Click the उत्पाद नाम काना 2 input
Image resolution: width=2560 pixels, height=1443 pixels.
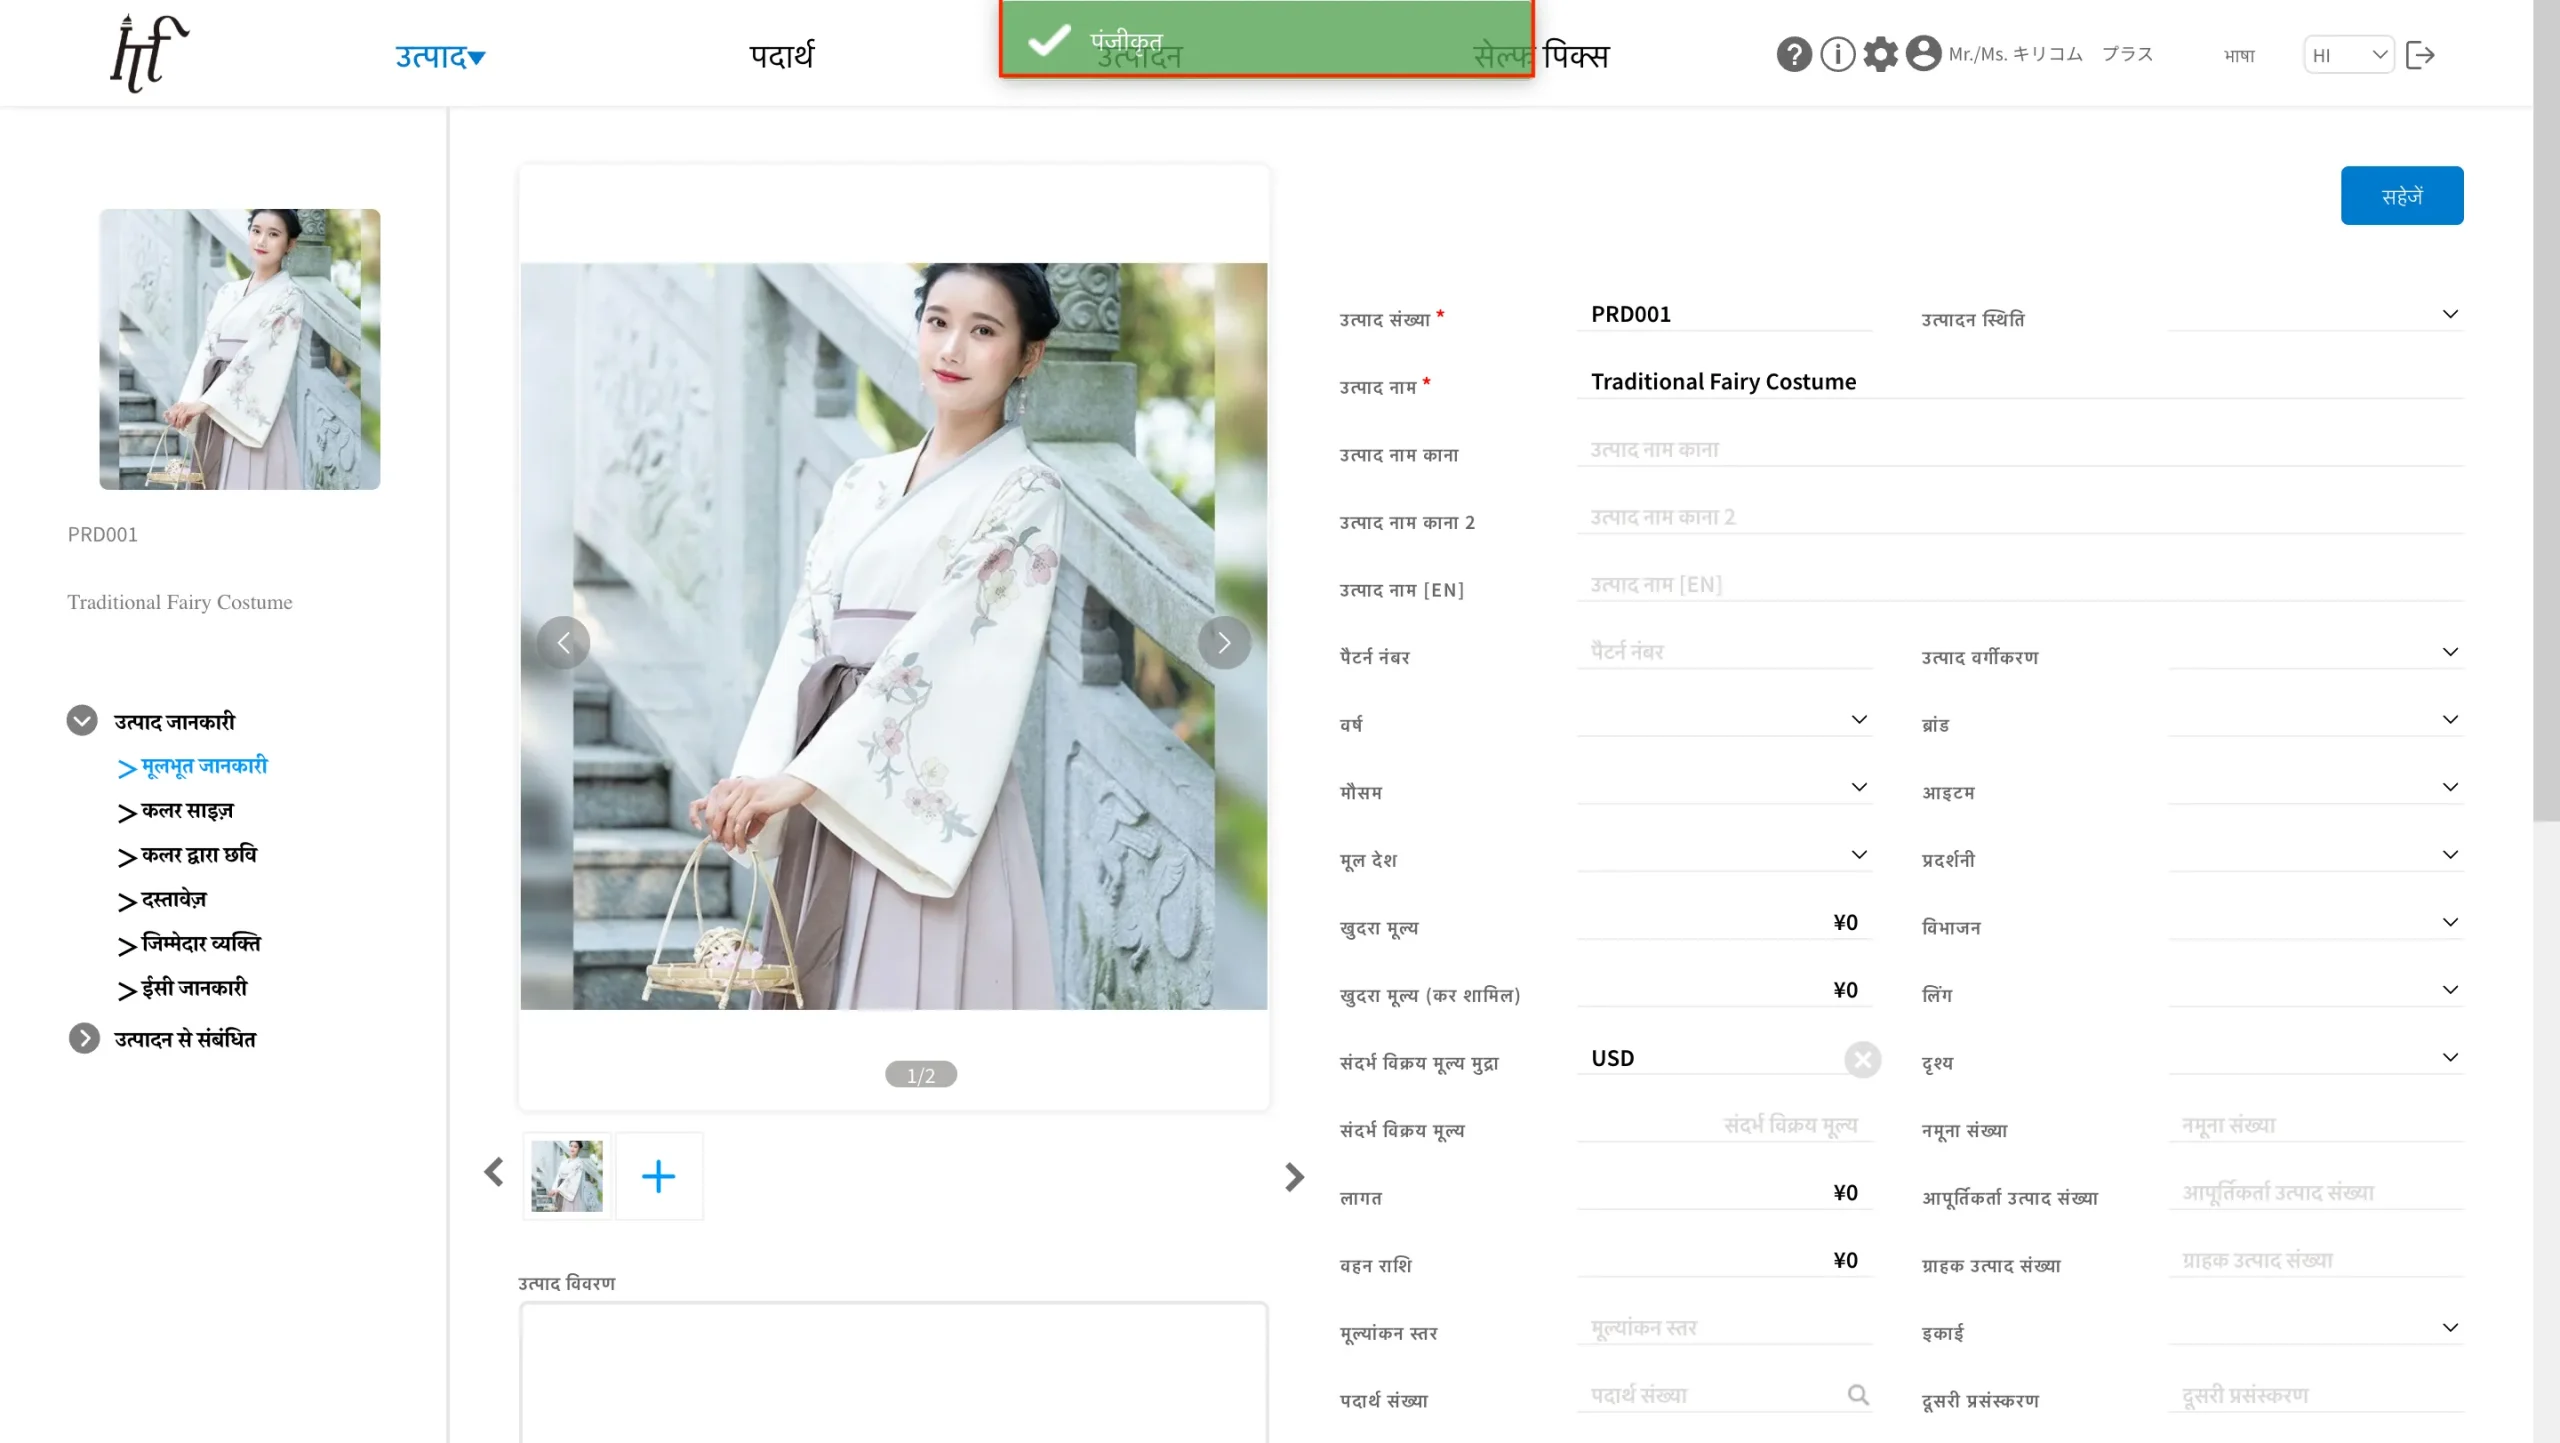coord(2020,517)
